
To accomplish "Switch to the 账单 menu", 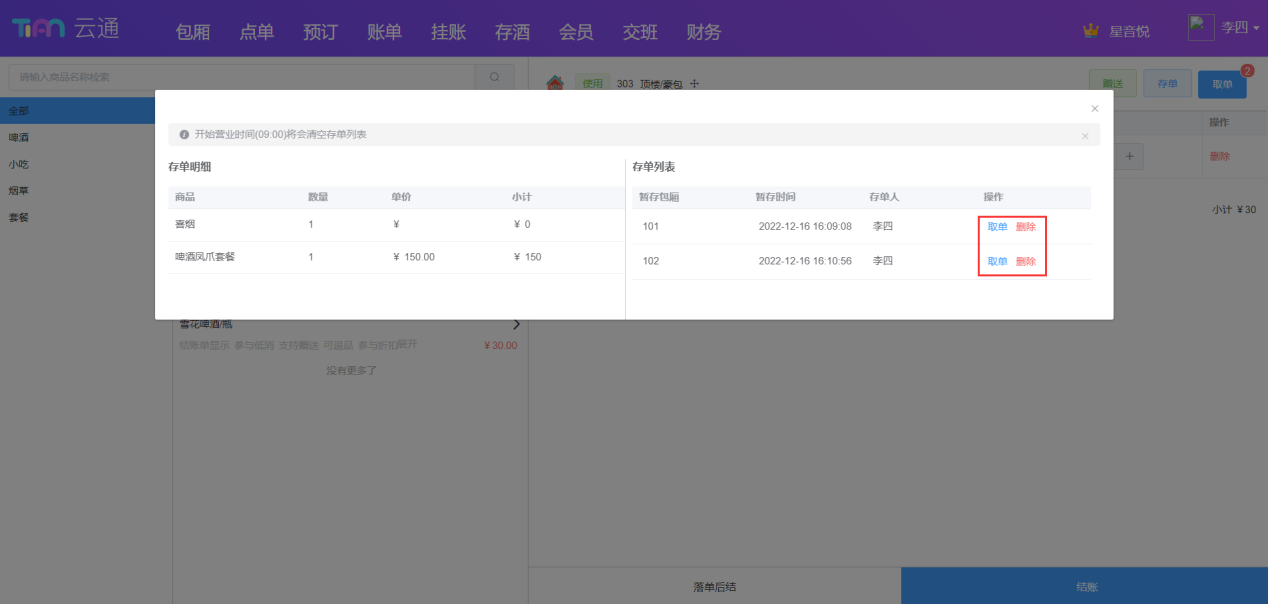I will pos(385,32).
